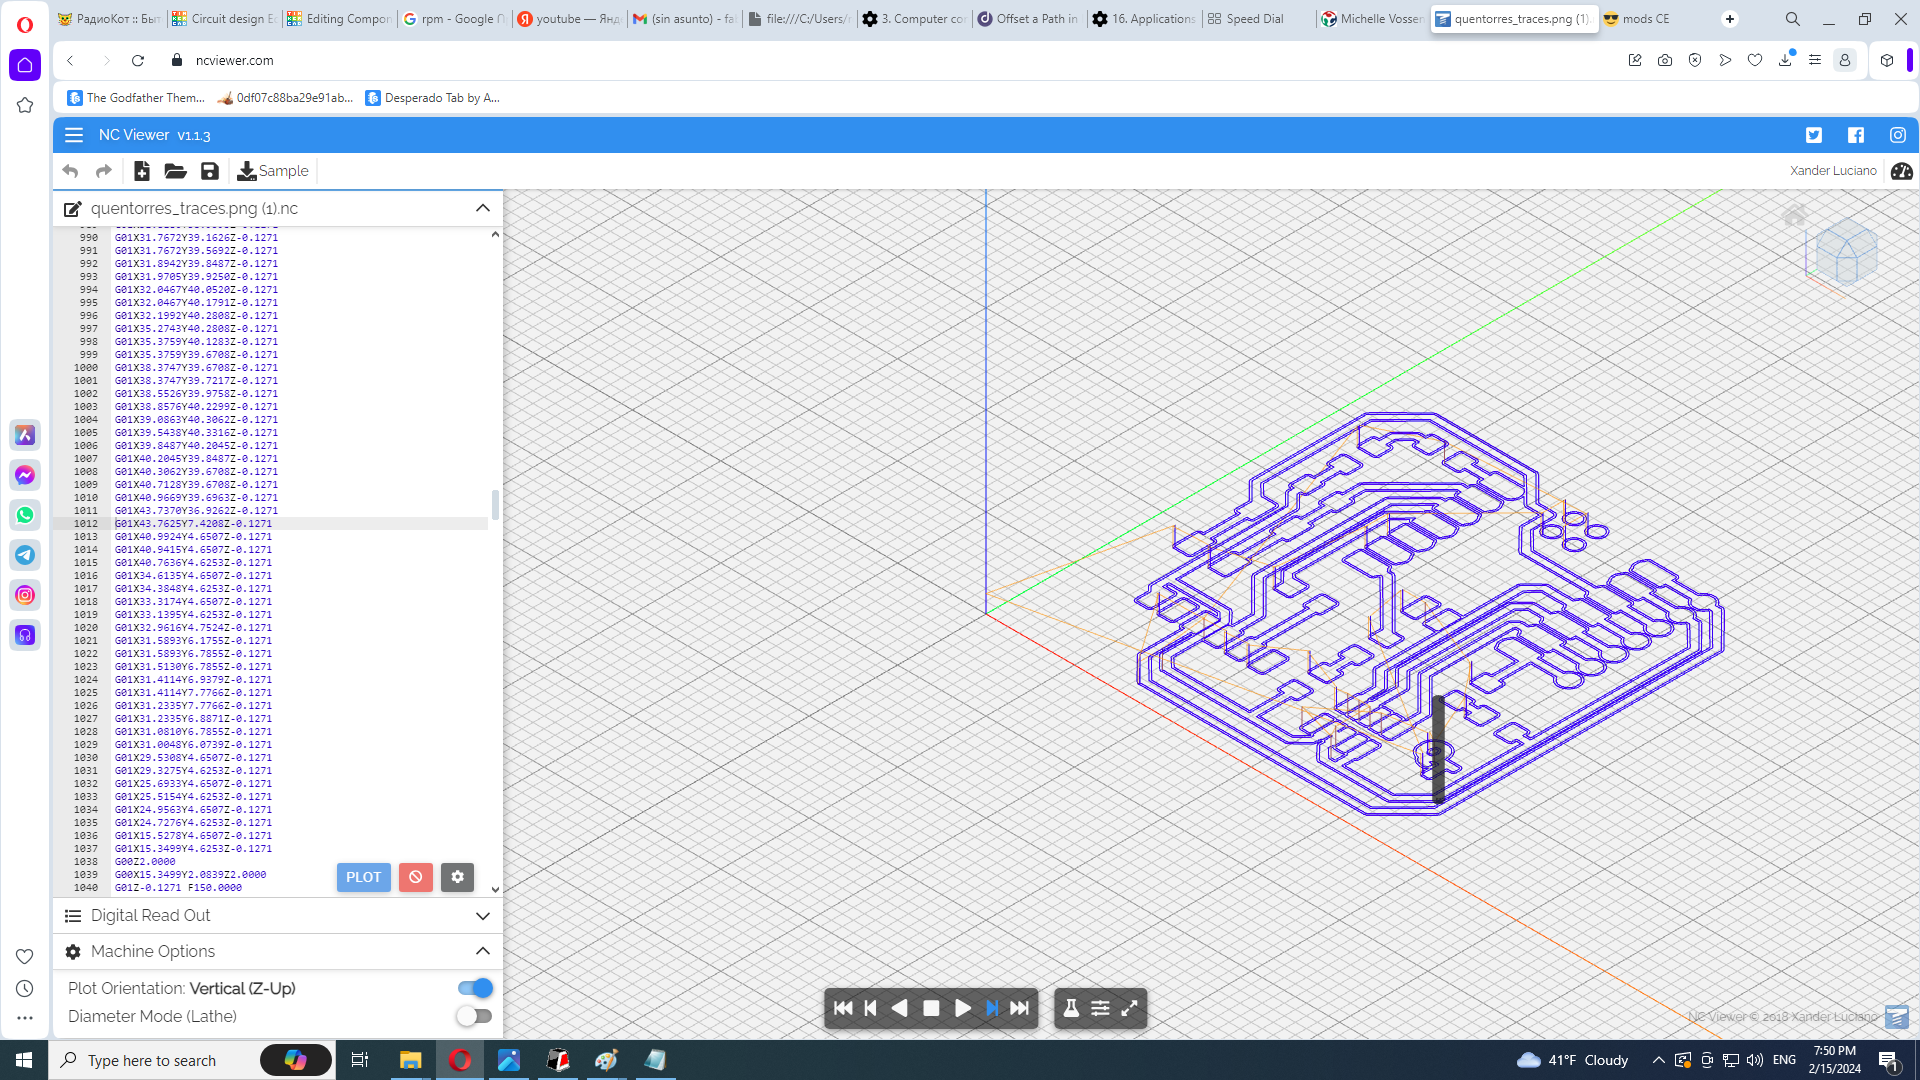Switch to the Speed Dial browser tab
Image resolution: width=1920 pixels, height=1080 pixels.
(1257, 19)
